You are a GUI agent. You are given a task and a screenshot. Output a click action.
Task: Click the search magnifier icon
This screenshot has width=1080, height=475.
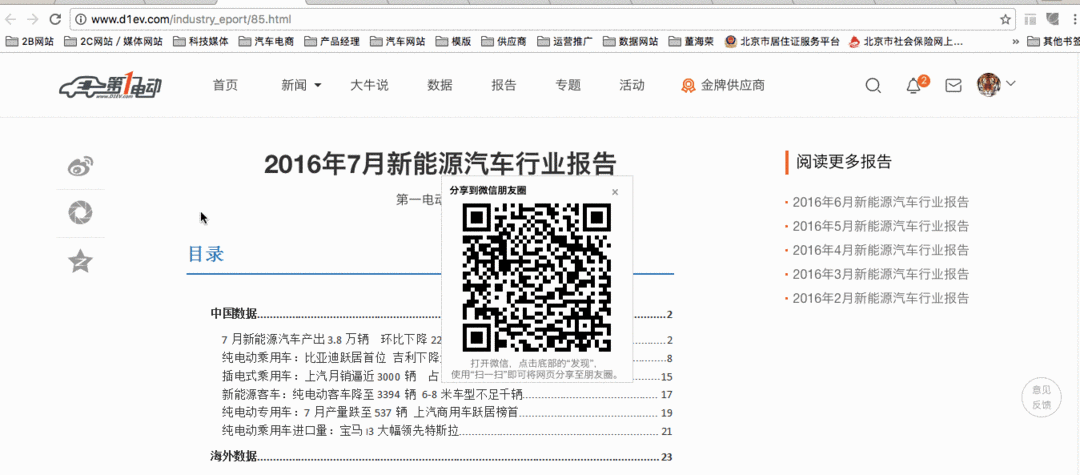873,85
